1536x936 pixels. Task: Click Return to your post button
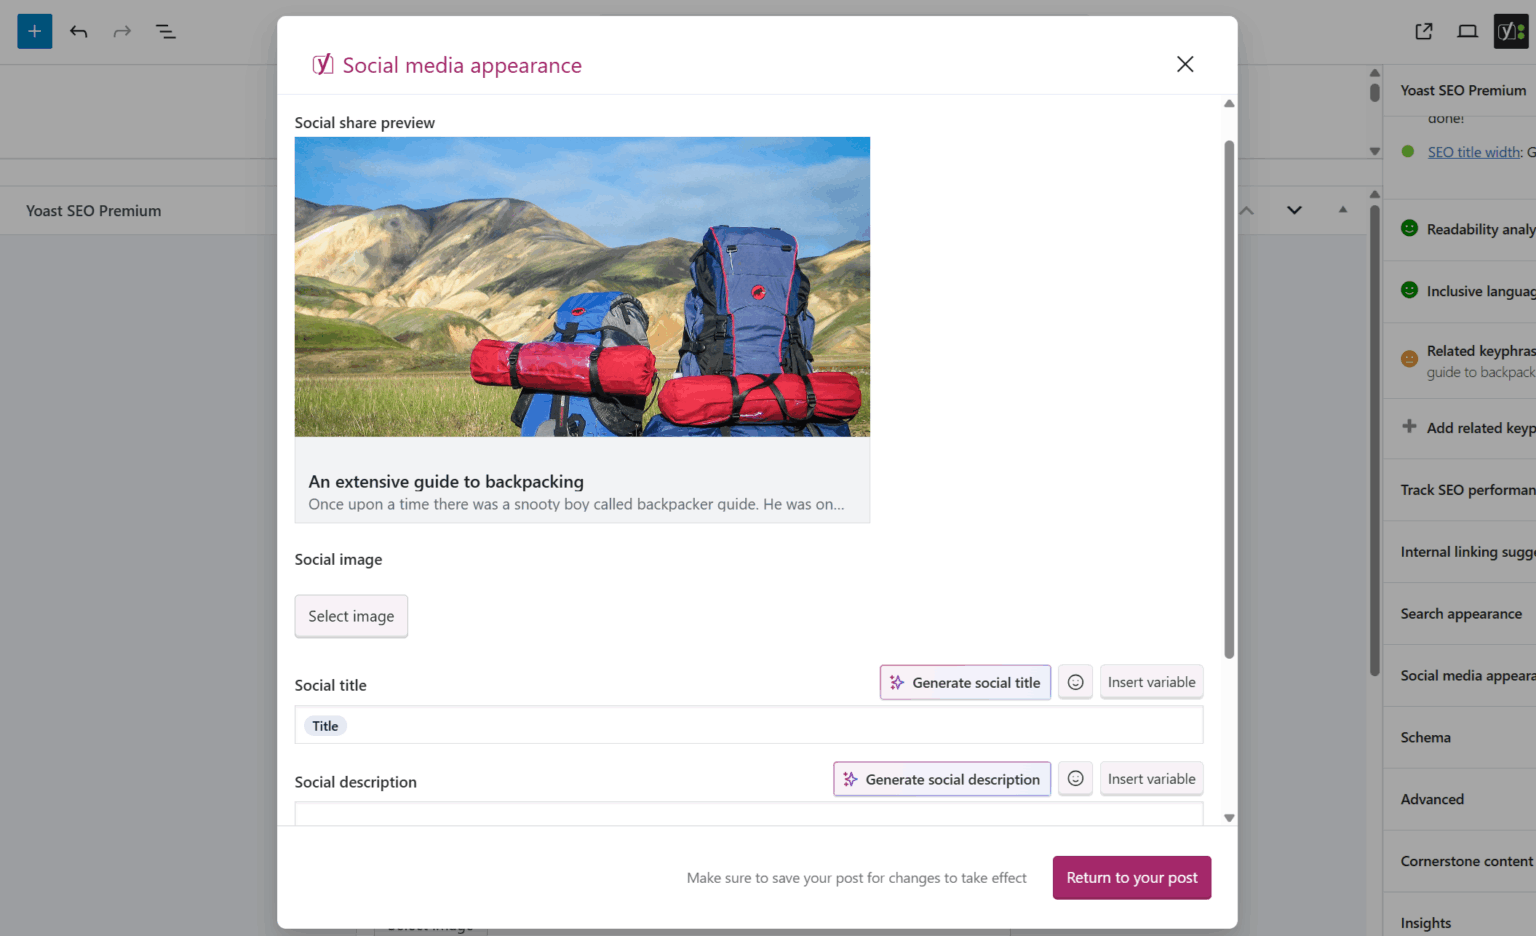pos(1131,878)
